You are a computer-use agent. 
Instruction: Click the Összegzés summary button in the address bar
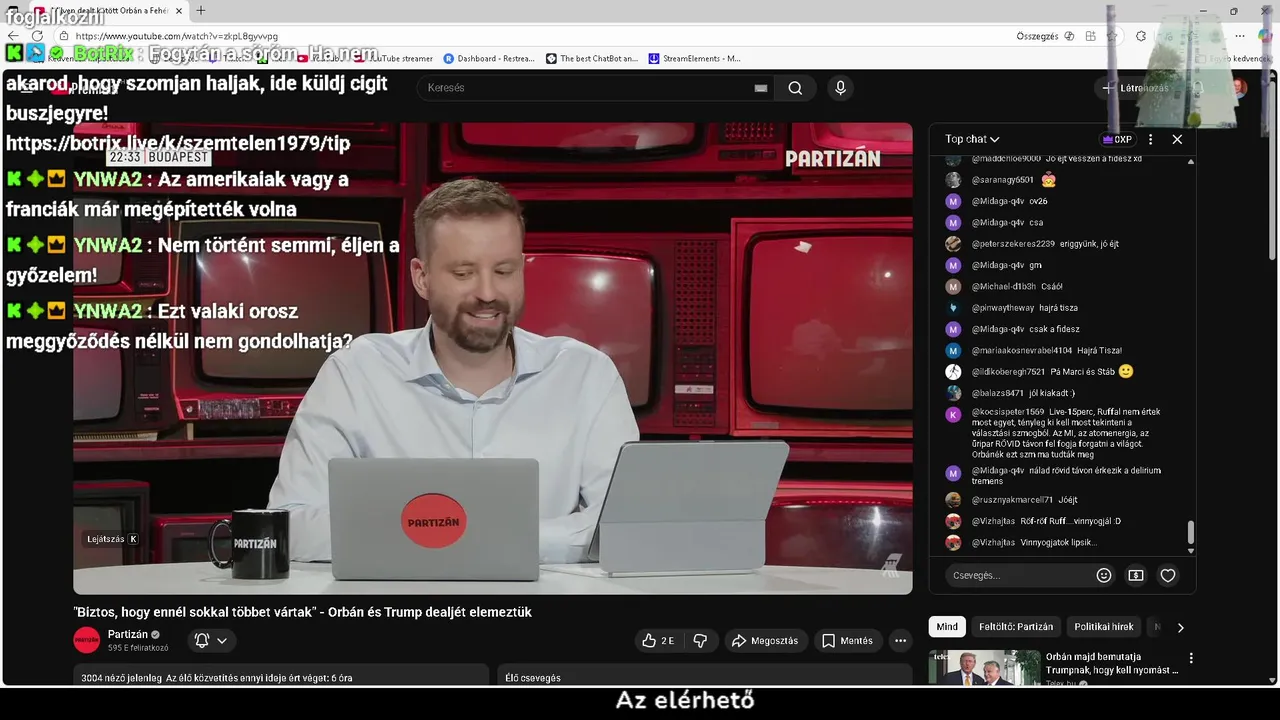click(x=1037, y=36)
